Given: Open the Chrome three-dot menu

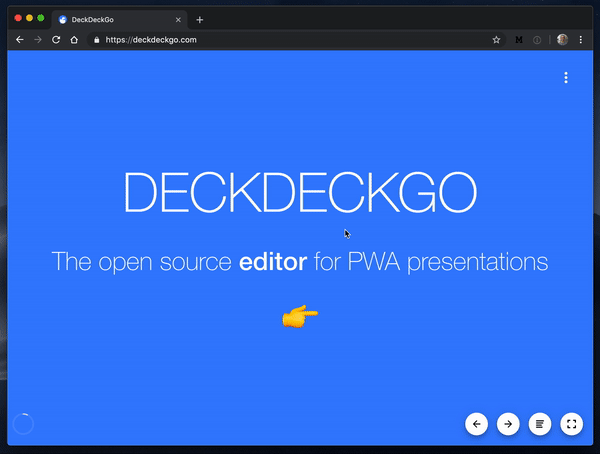Looking at the screenshot, I should coord(580,40).
